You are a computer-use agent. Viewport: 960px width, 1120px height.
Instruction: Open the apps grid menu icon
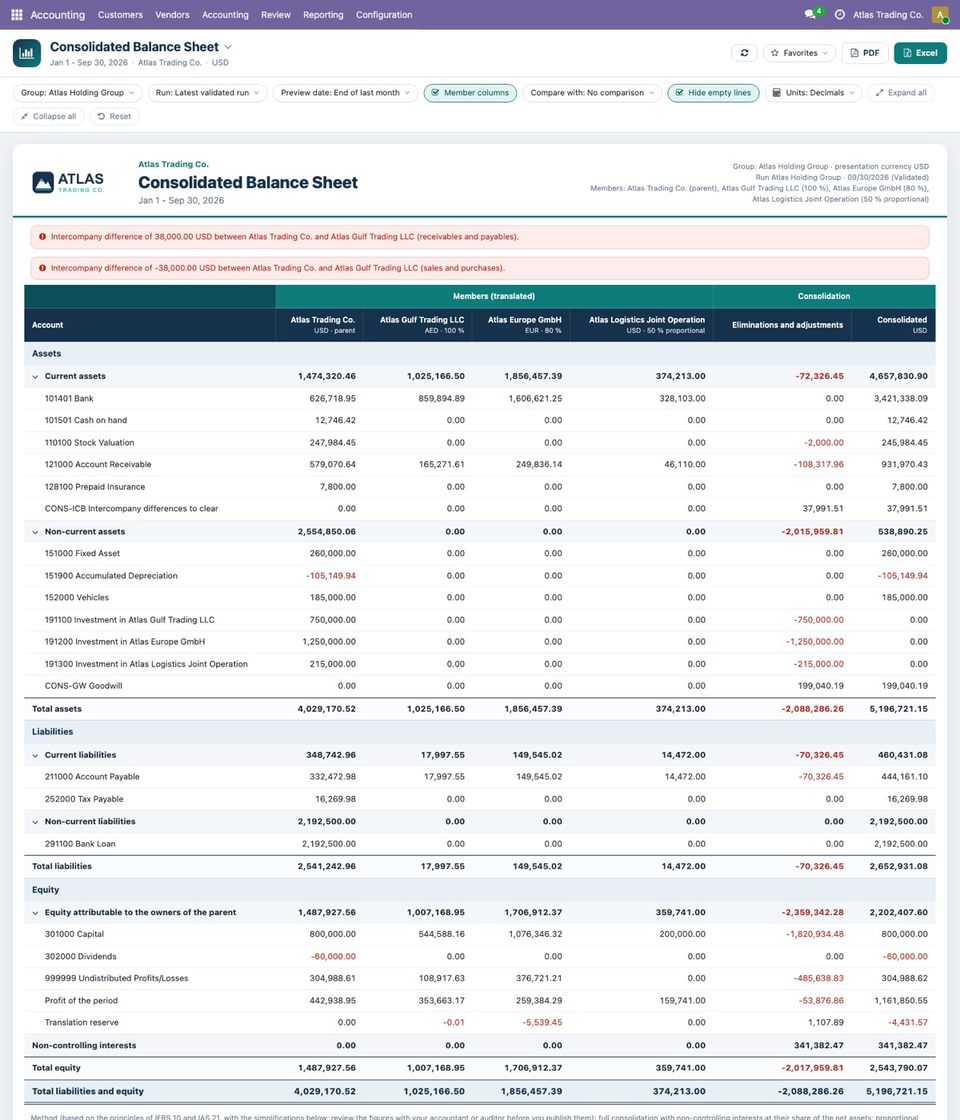tap(16, 14)
